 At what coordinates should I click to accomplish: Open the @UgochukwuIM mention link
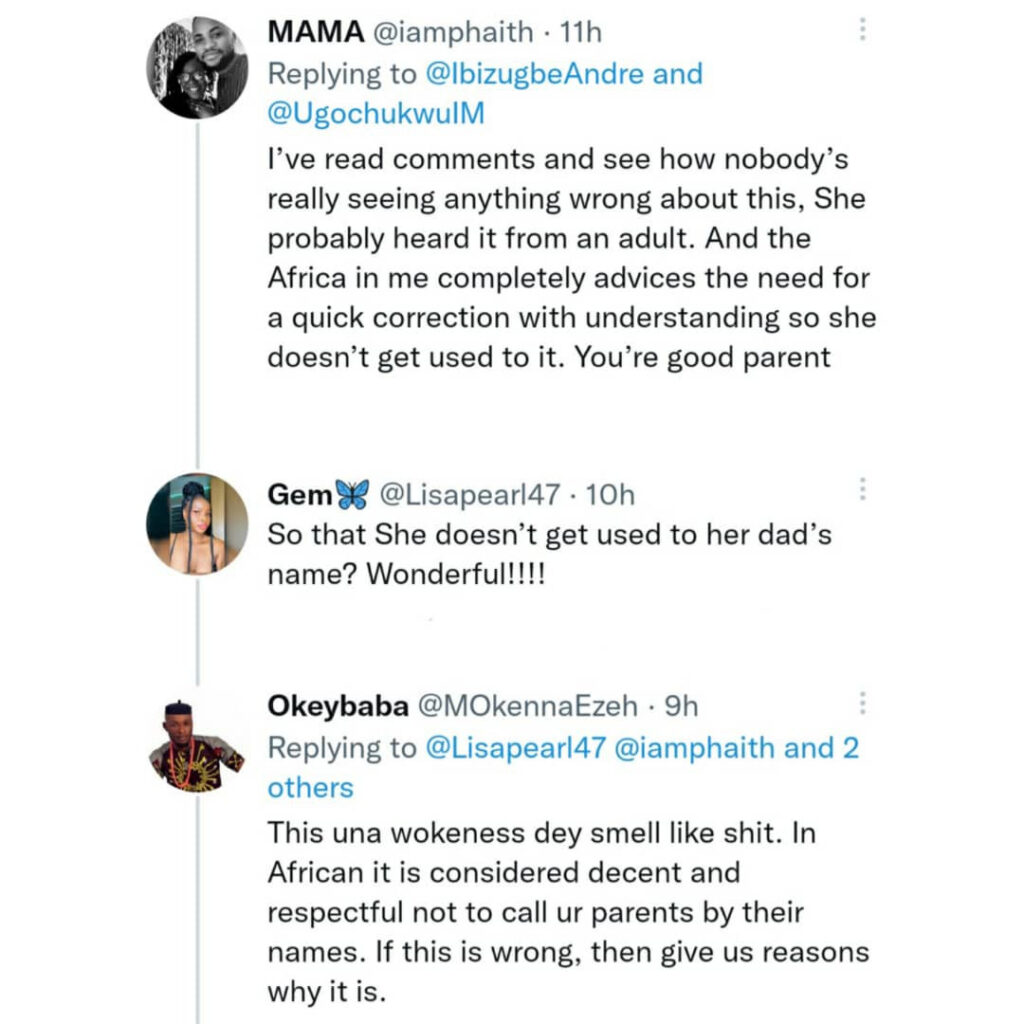pyautogui.click(x=376, y=114)
